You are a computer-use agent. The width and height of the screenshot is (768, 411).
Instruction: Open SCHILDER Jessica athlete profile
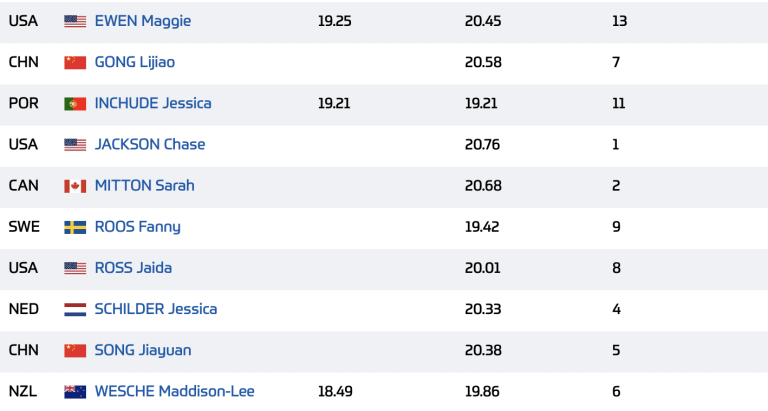156,309
